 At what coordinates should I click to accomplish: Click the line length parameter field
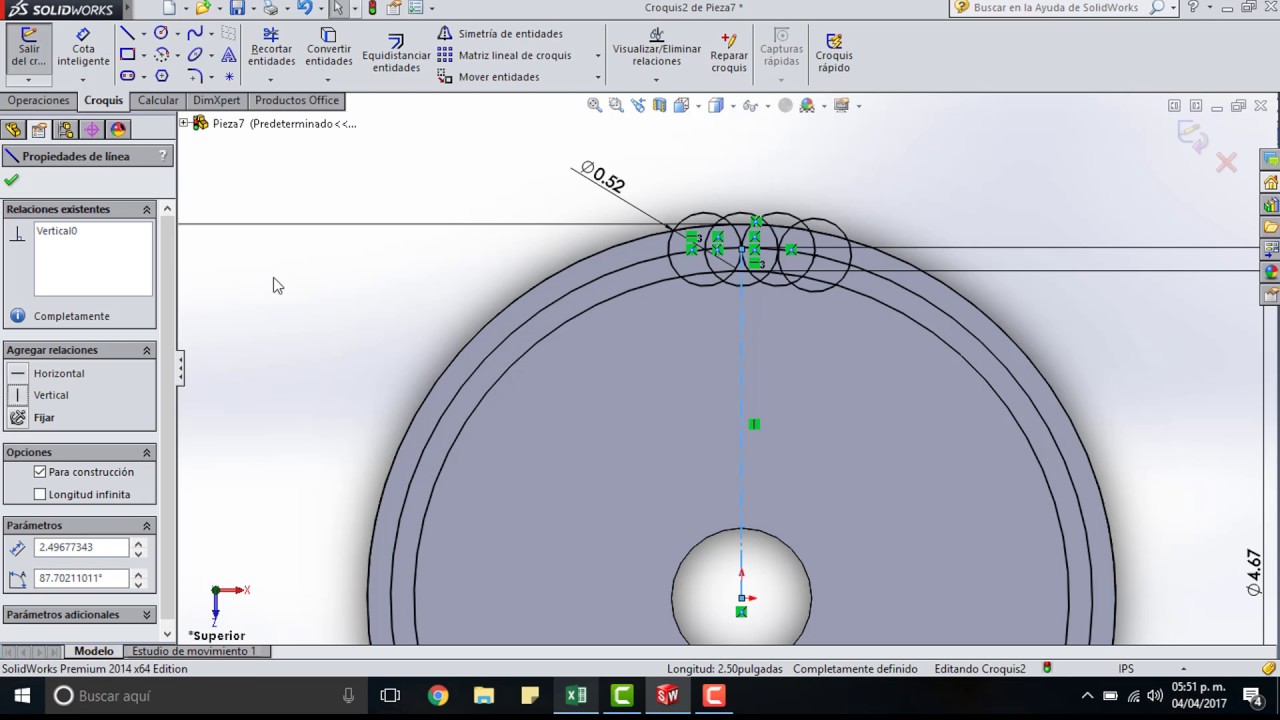pyautogui.click(x=82, y=547)
